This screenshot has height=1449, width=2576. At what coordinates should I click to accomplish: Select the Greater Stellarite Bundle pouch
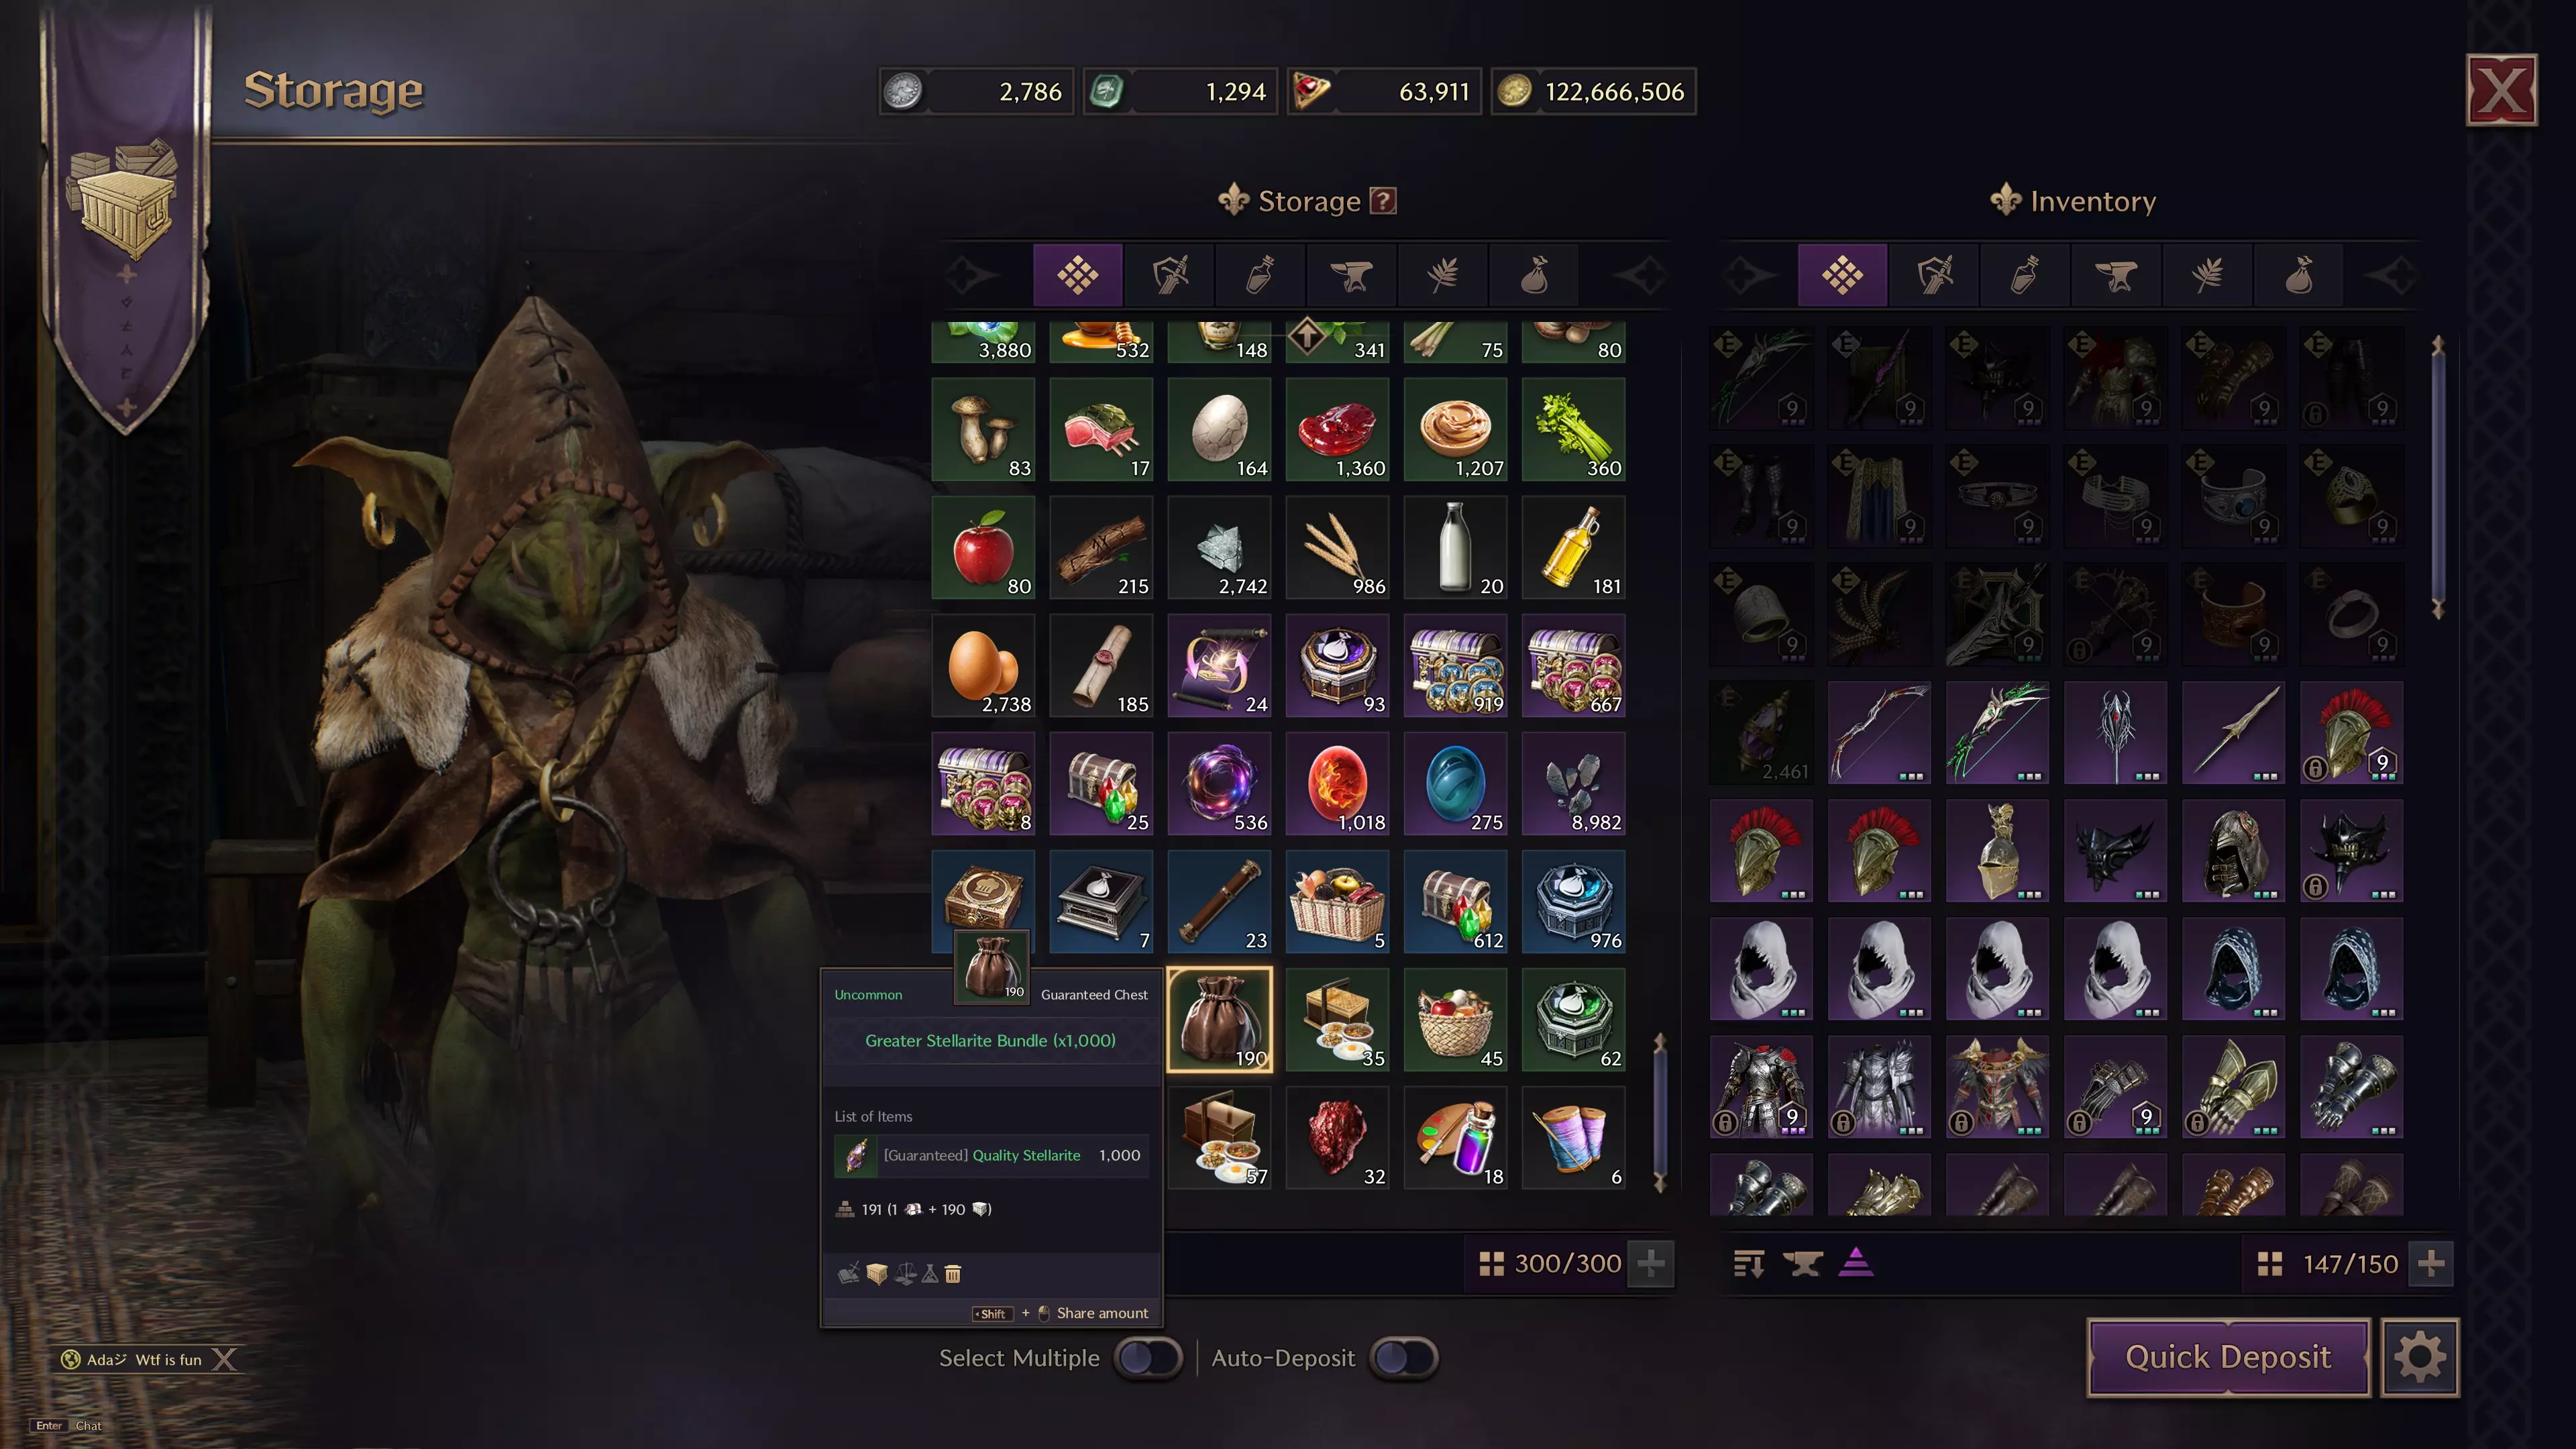click(x=1219, y=1020)
